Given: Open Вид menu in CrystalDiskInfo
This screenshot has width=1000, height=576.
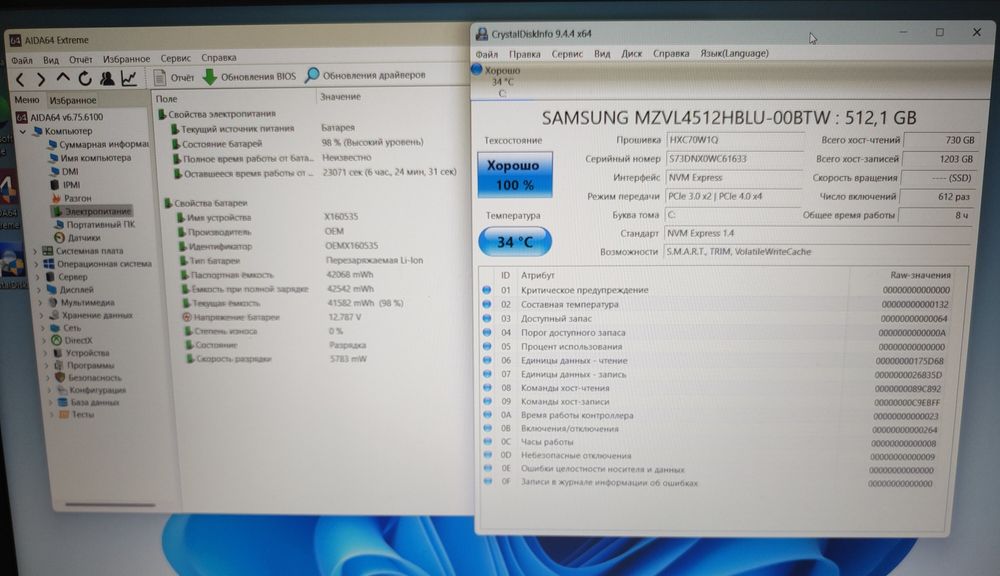Looking at the screenshot, I should coord(602,54).
